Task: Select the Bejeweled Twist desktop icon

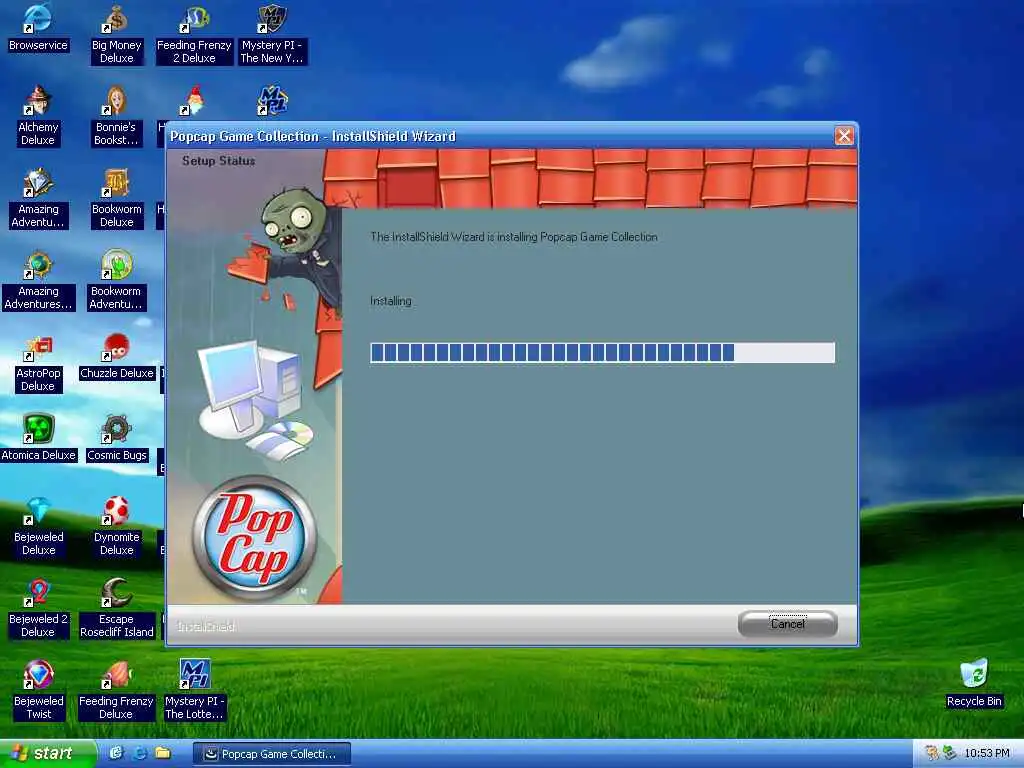Action: pyautogui.click(x=38, y=691)
